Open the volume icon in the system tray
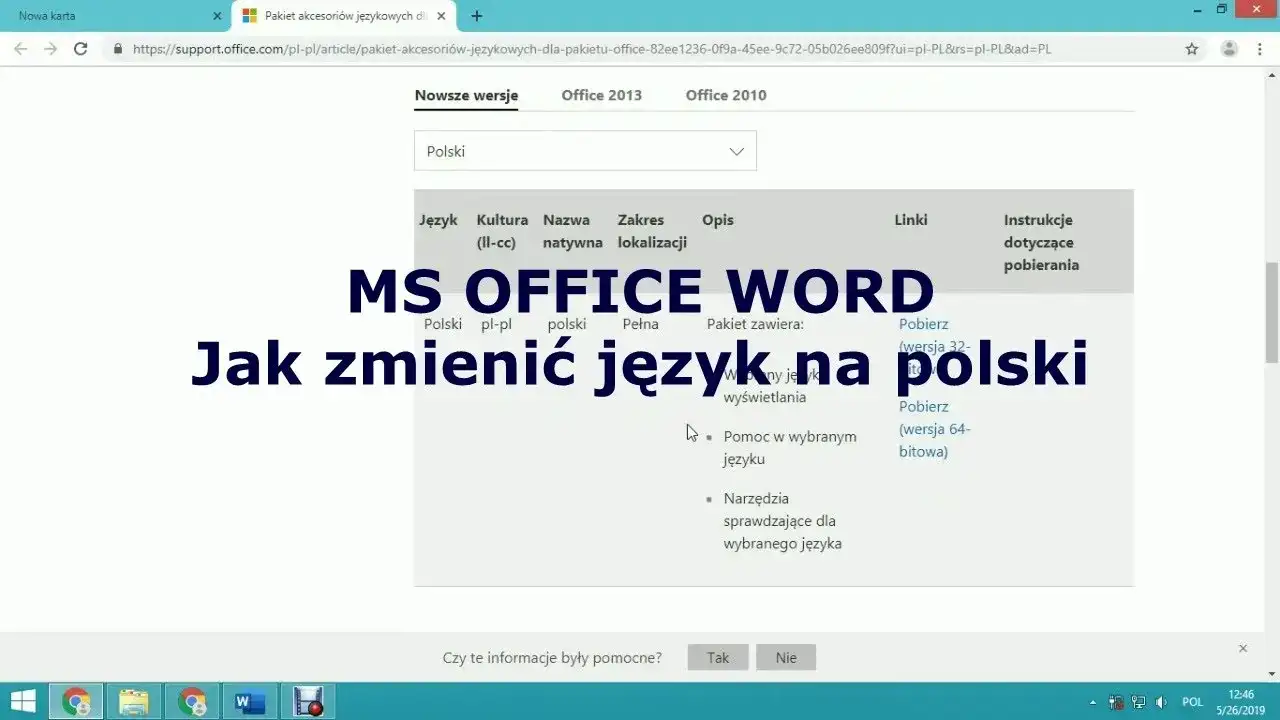This screenshot has height=720, width=1280. click(1162, 701)
